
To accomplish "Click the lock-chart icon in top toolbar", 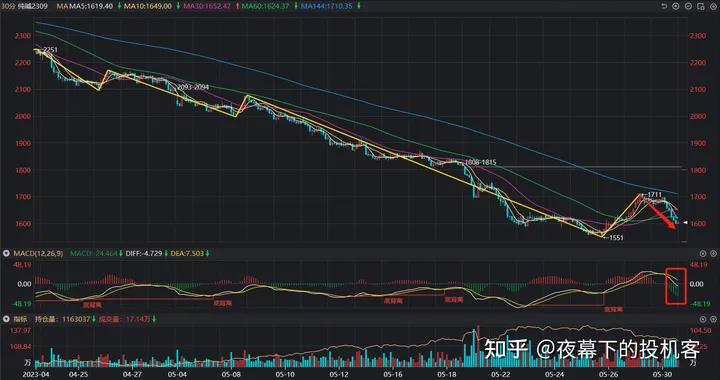I will pyautogui.click(x=700, y=6).
